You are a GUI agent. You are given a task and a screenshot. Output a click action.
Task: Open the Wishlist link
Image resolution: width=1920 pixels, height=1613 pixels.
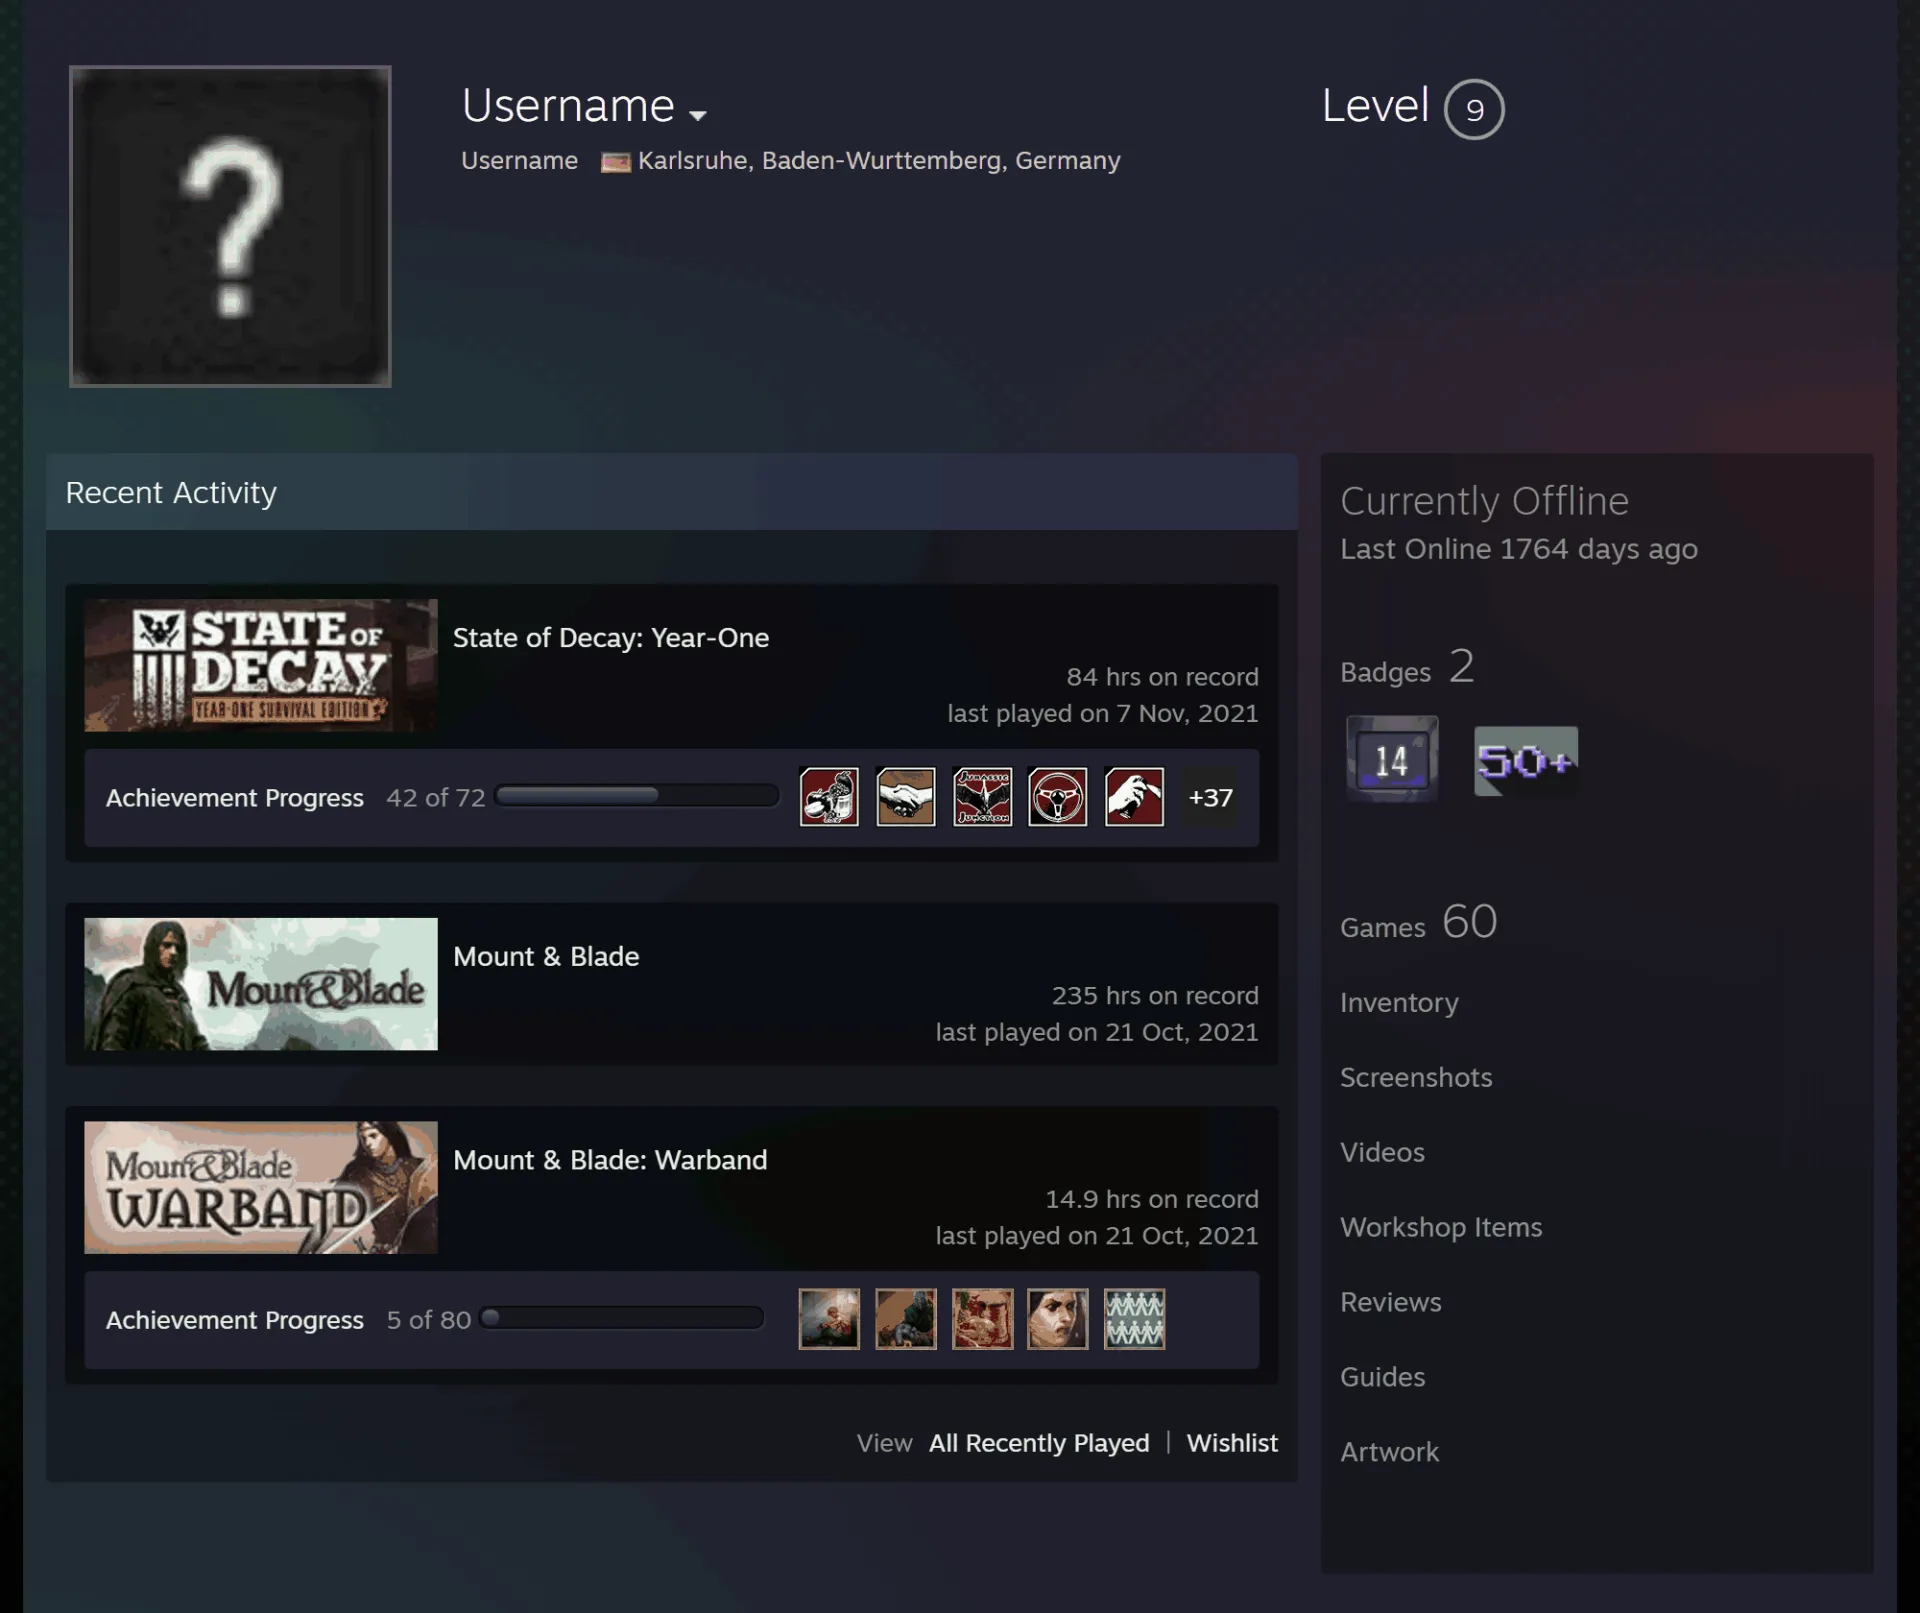1232,1443
